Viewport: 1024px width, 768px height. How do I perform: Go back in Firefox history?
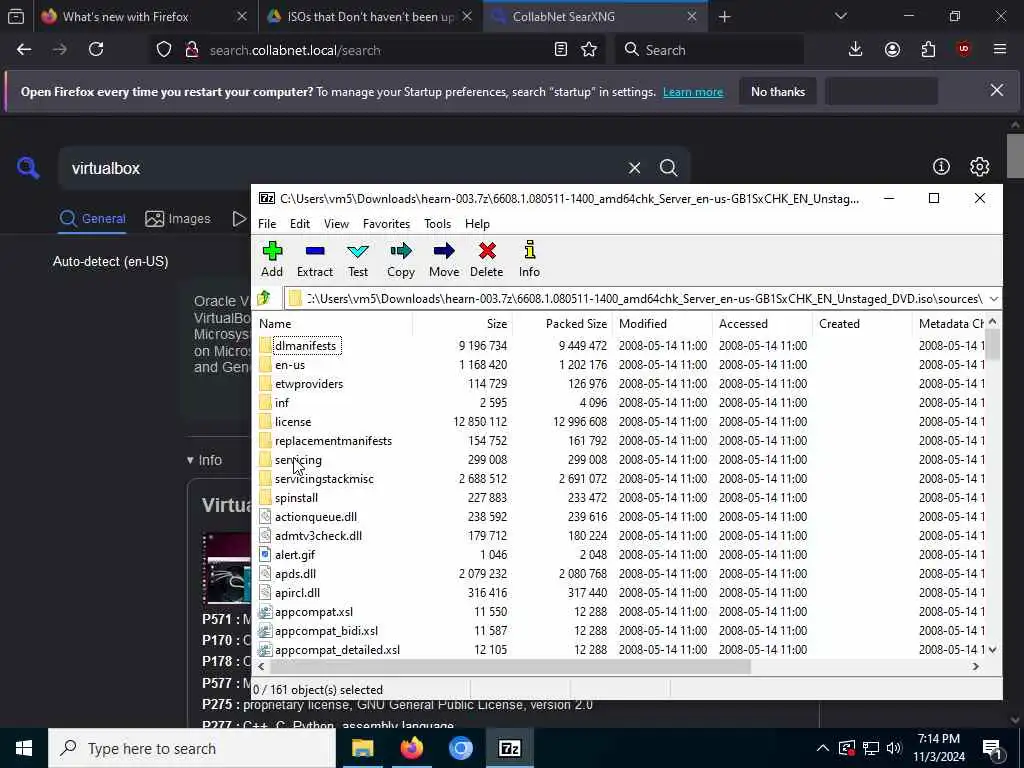click(x=24, y=50)
